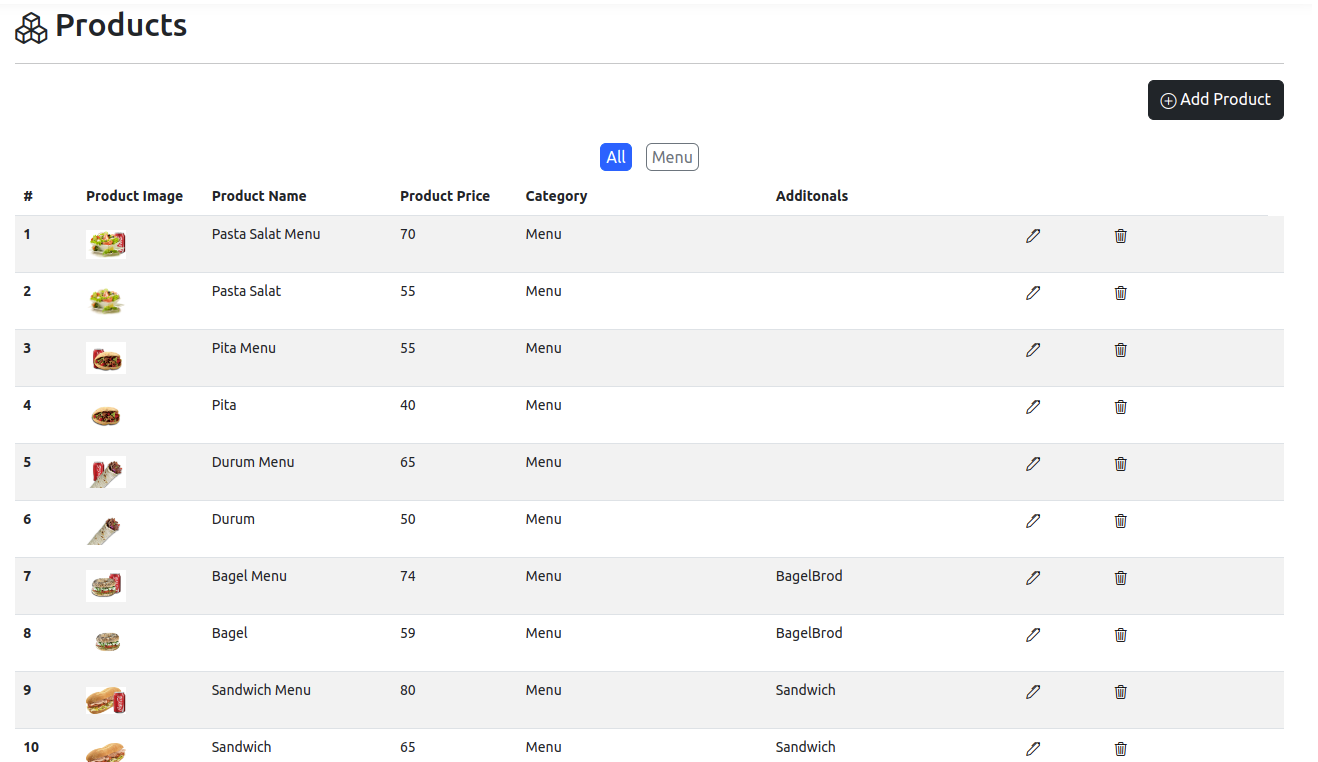Click the Product Name column header

coord(259,196)
